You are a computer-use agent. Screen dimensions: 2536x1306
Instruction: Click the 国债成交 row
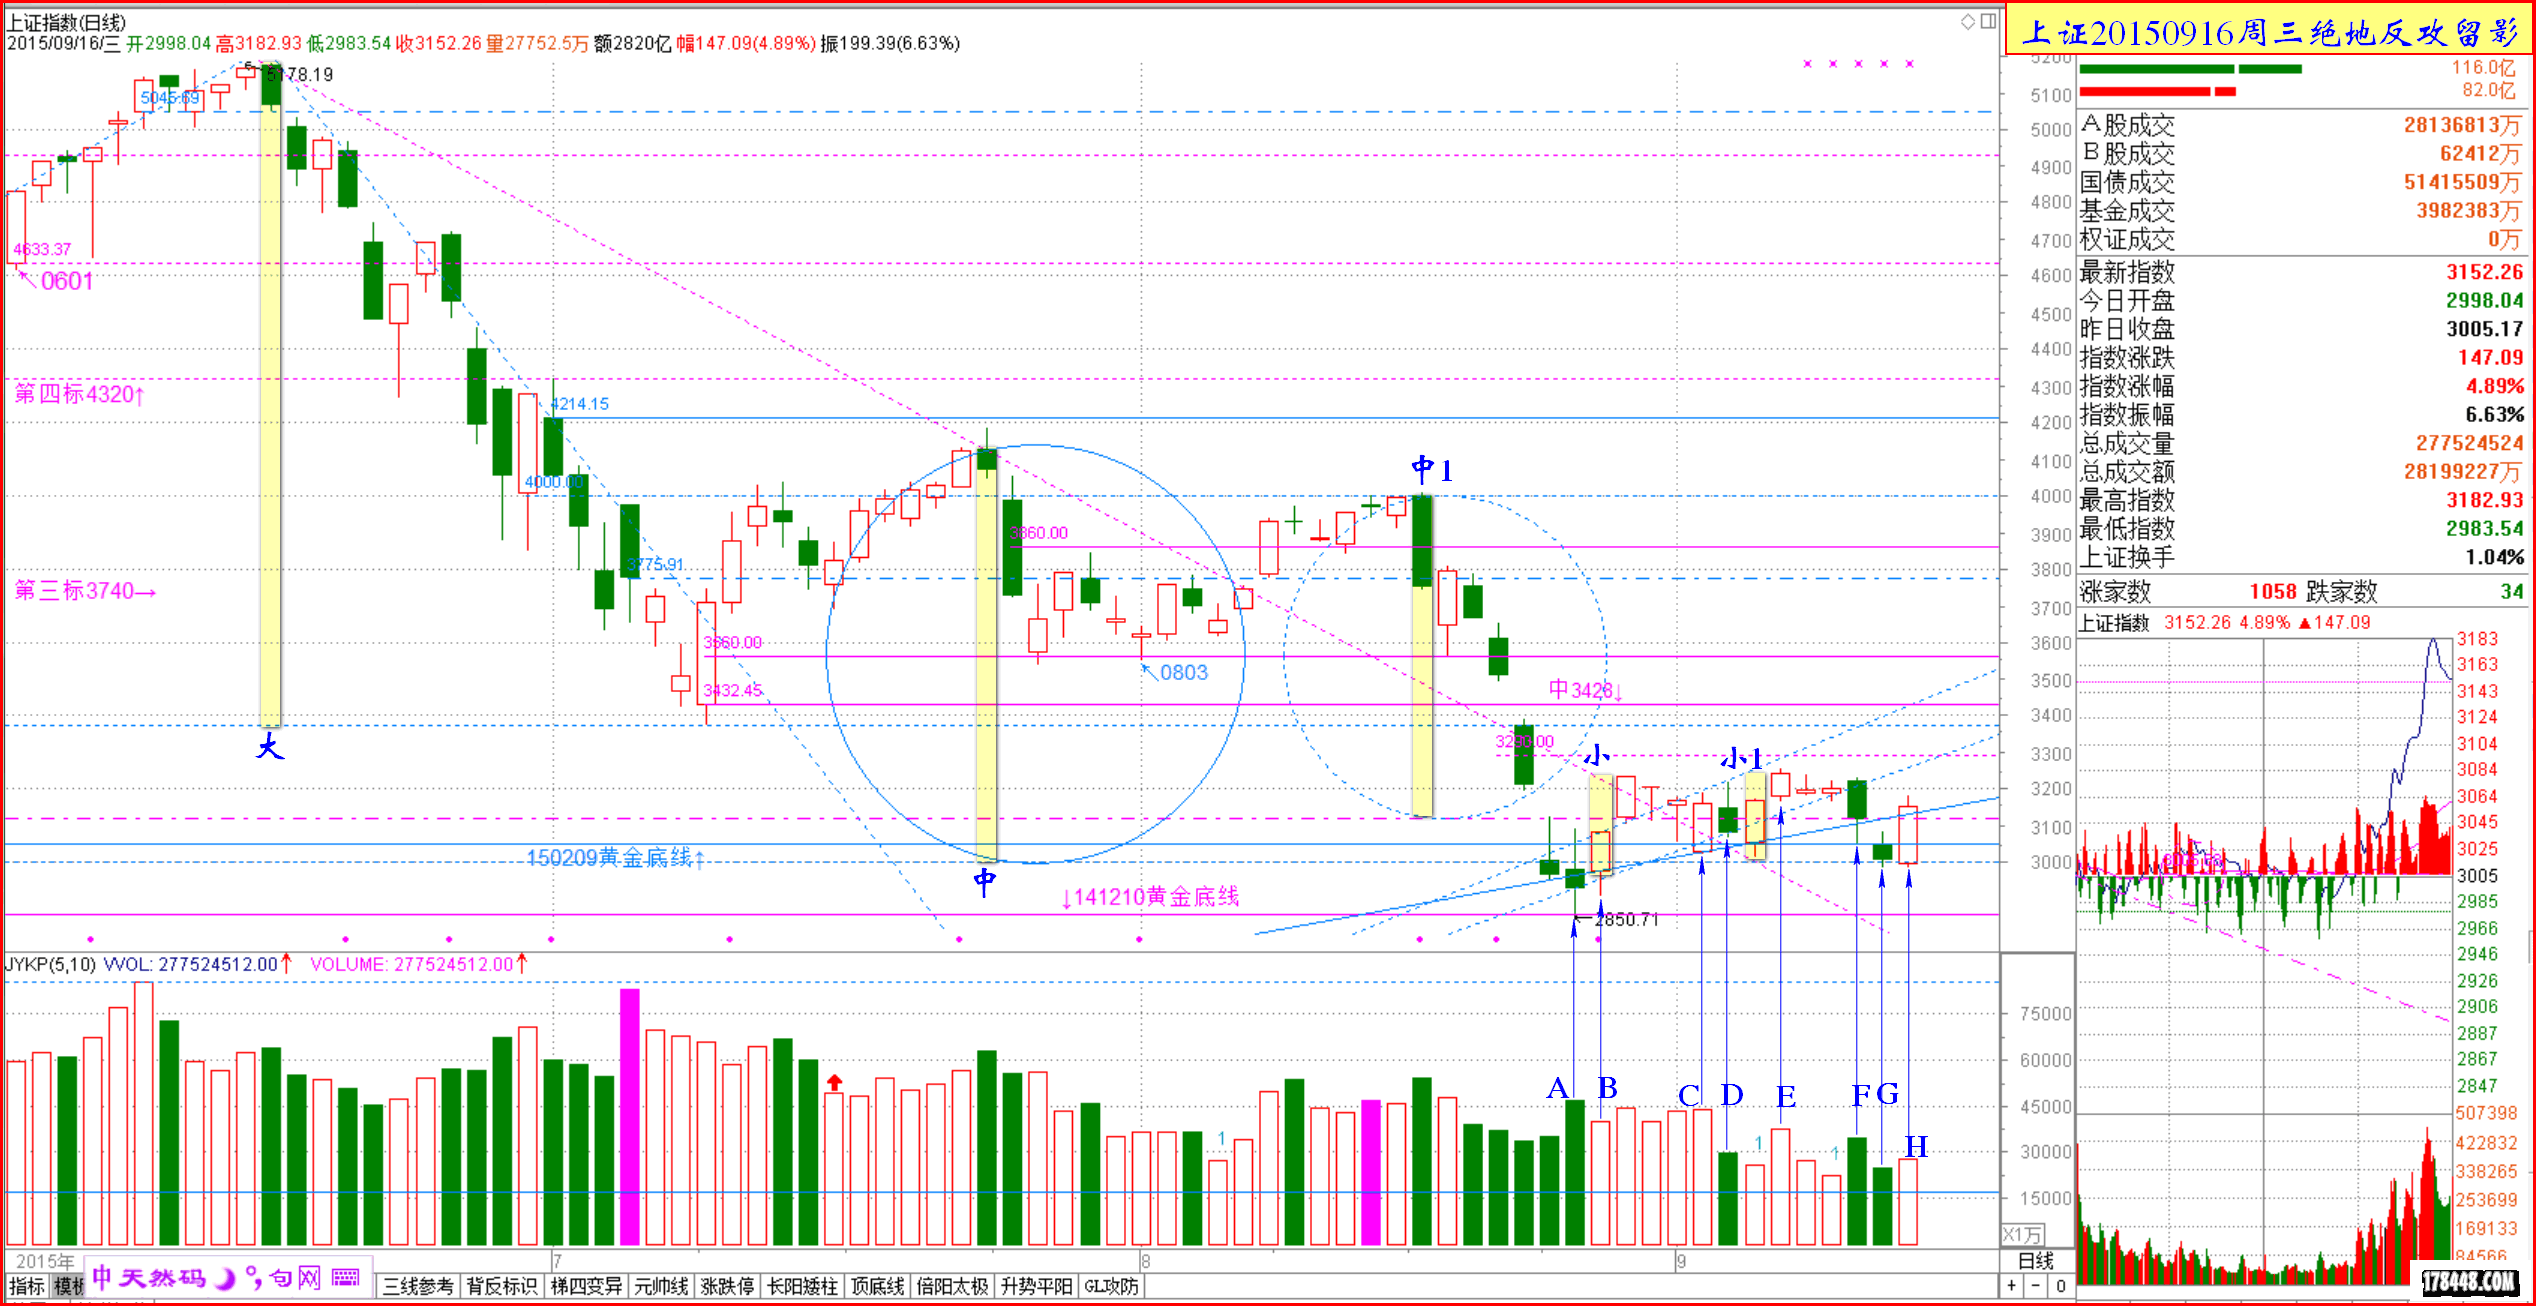pyautogui.click(x=2300, y=182)
